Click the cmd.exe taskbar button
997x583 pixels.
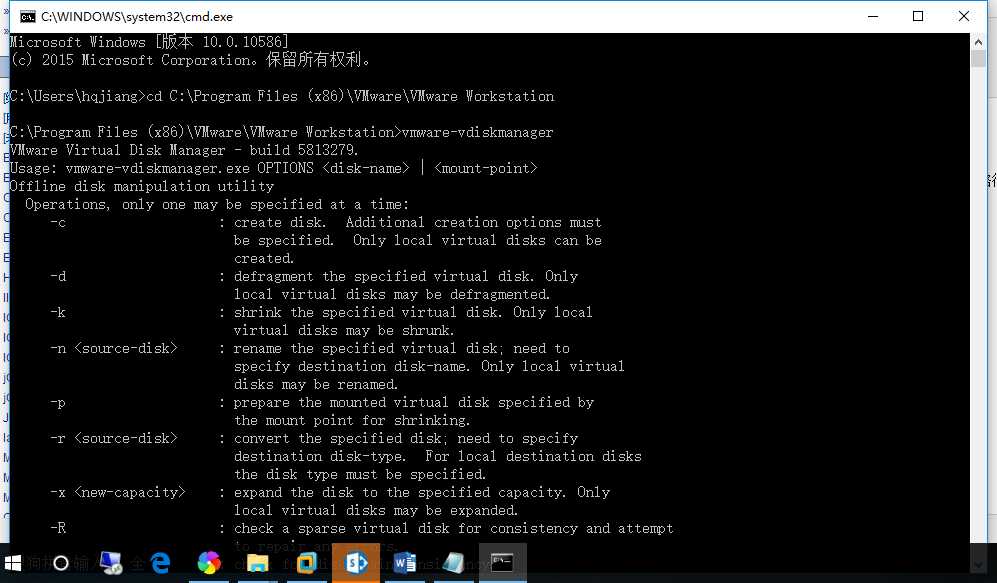(502, 563)
